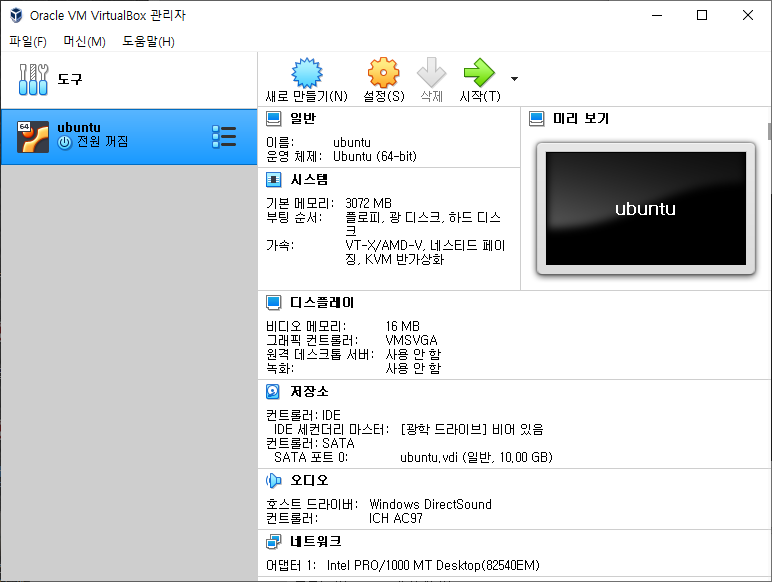
Task: Click the New (새로 만들기) toolbar icon
Action: tap(307, 72)
